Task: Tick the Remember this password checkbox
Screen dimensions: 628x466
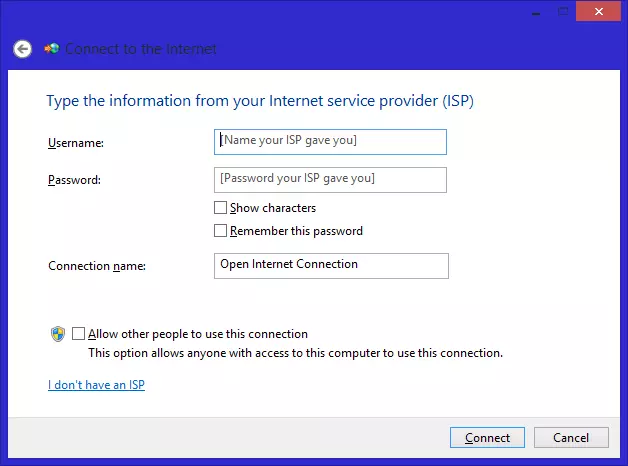Action: tap(220, 231)
